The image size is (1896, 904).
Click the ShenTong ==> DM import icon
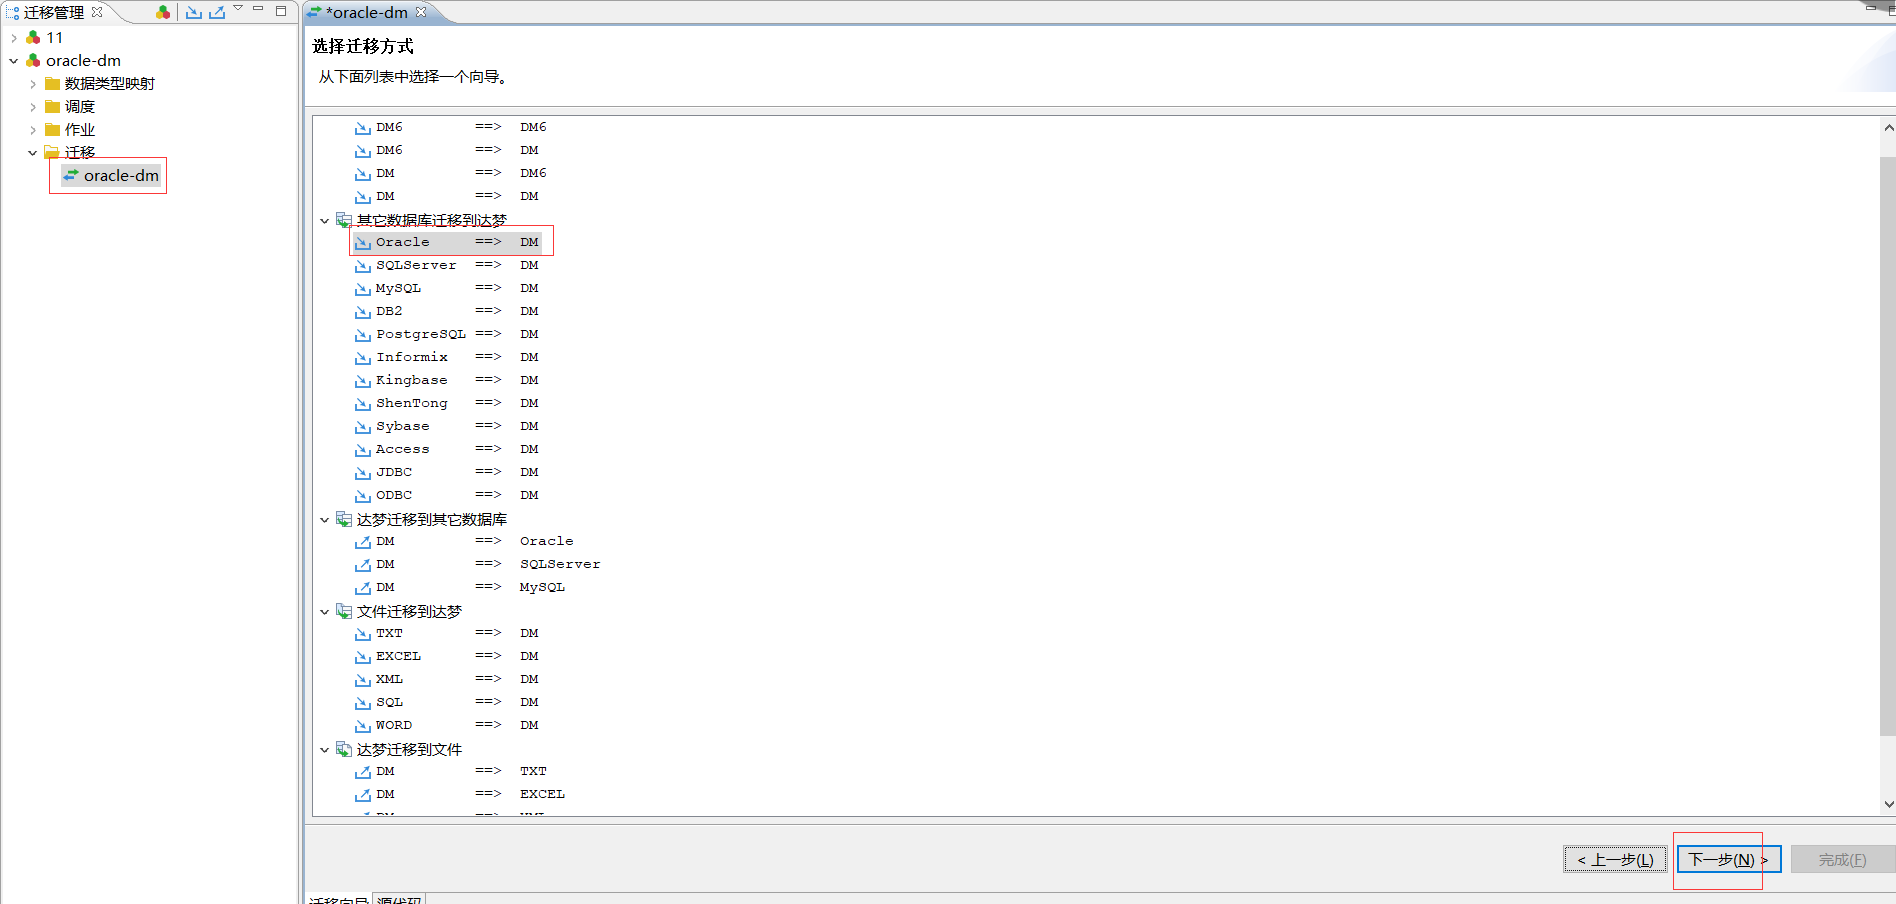(x=363, y=404)
